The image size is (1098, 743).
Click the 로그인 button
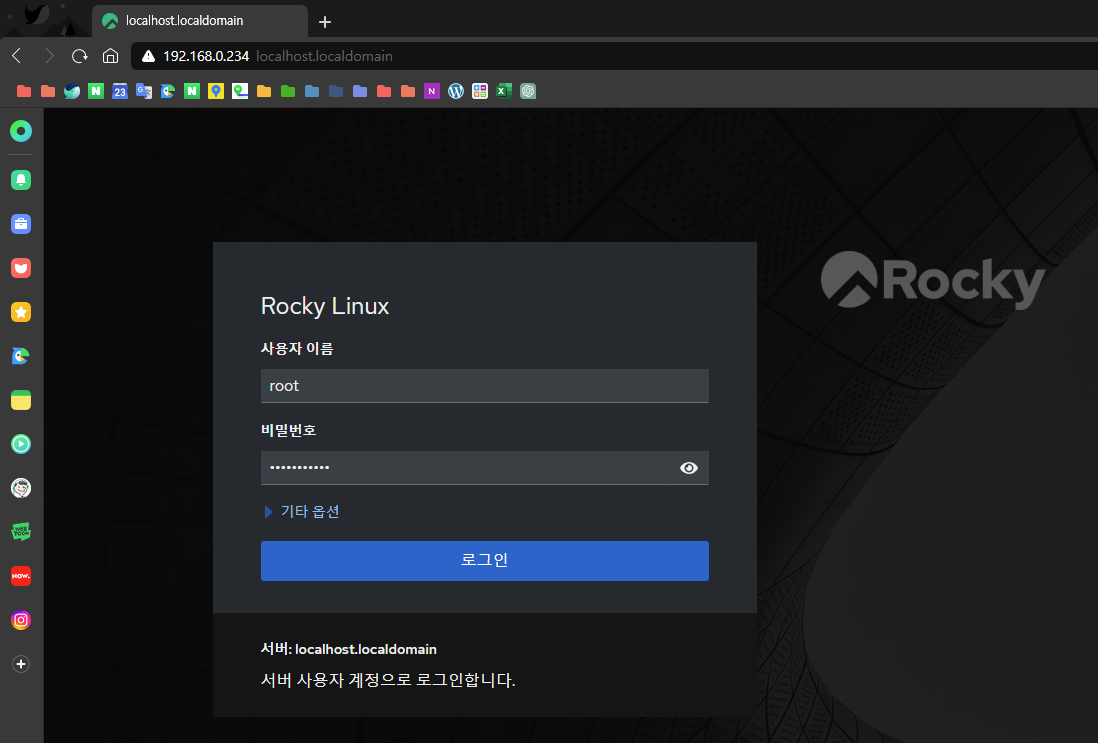pyautogui.click(x=485, y=561)
